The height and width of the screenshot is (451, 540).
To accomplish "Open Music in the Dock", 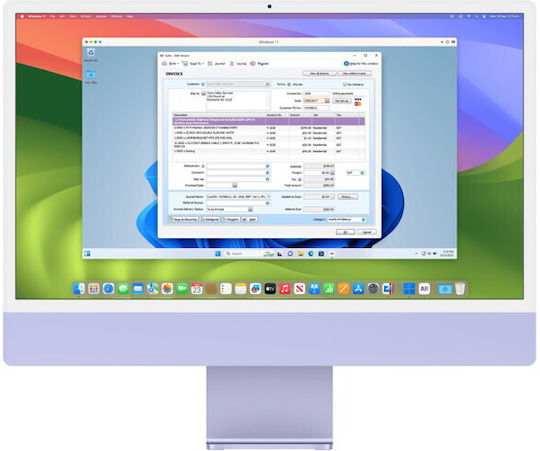I will 285,289.
